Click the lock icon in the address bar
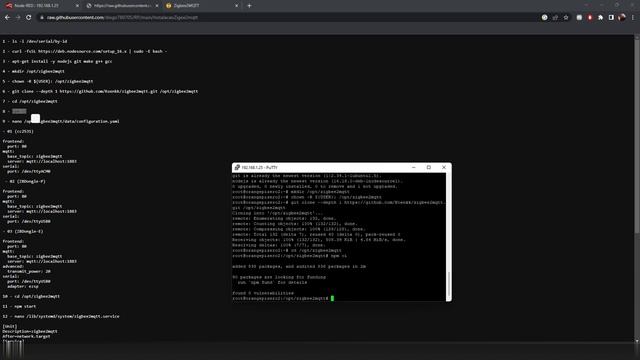The height and width of the screenshot is (360, 640). [x=42, y=18]
